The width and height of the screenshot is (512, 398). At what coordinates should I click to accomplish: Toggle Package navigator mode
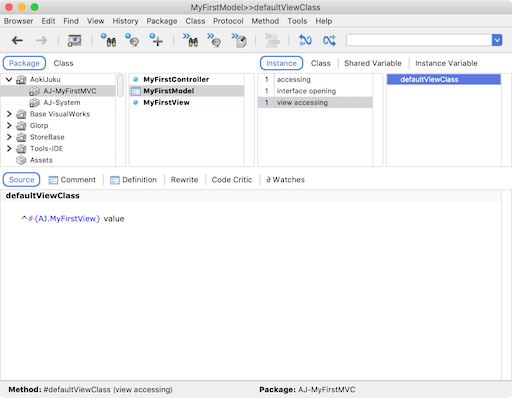point(24,63)
